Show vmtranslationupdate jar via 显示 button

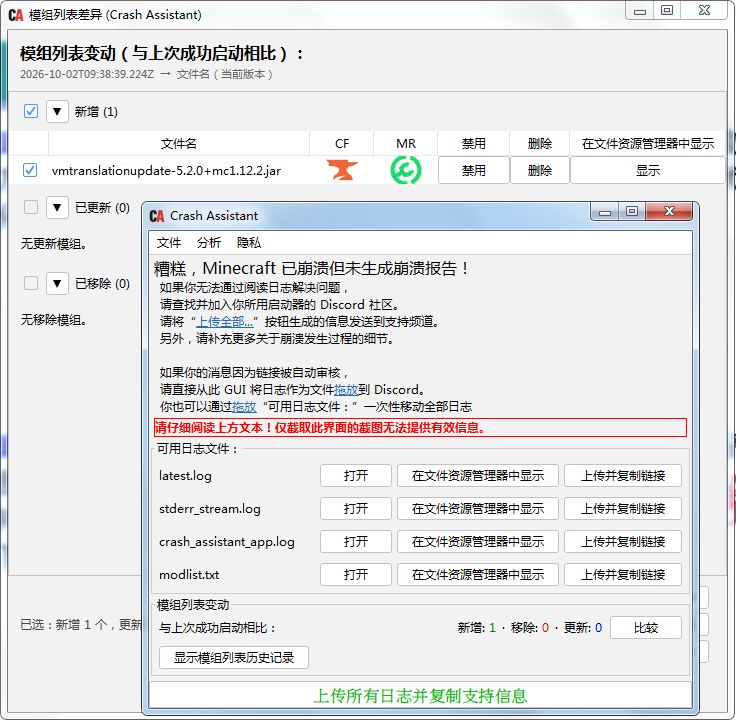[648, 170]
